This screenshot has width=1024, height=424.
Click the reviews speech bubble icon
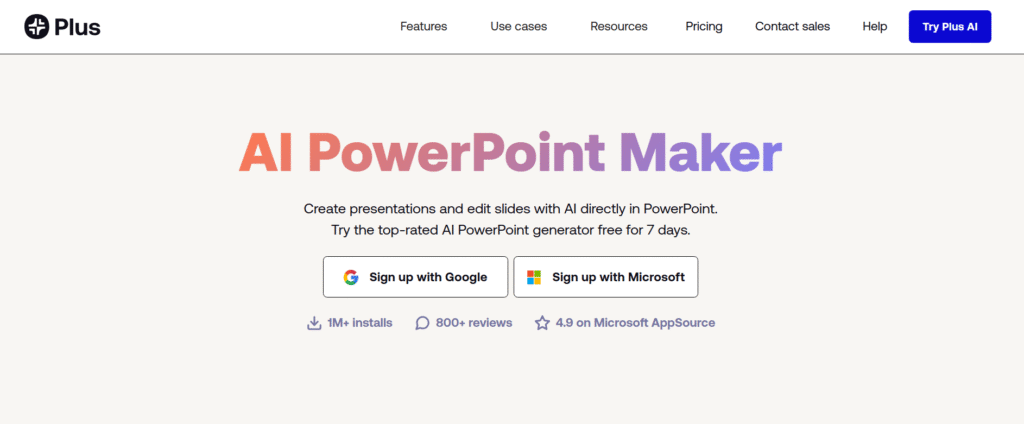(x=423, y=323)
